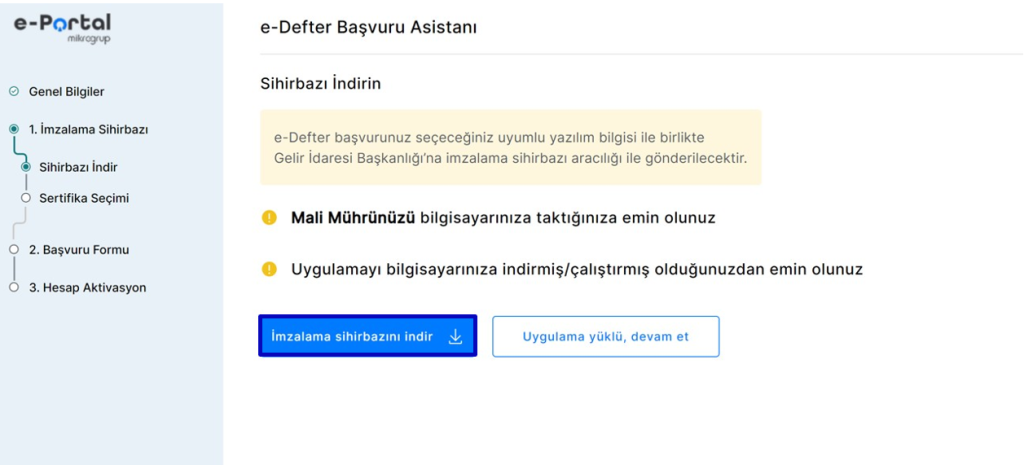Click the e-Portal mikrogrup logo
The image size is (1024, 465).
click(62, 28)
